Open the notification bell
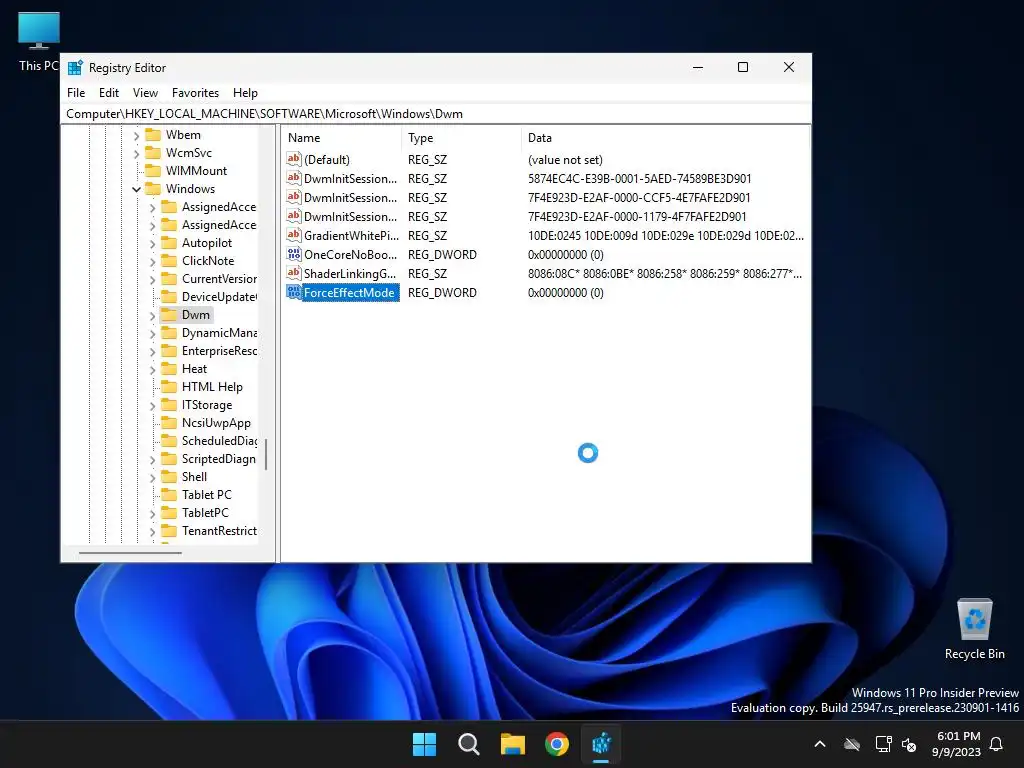The width and height of the screenshot is (1024, 768). [996, 744]
